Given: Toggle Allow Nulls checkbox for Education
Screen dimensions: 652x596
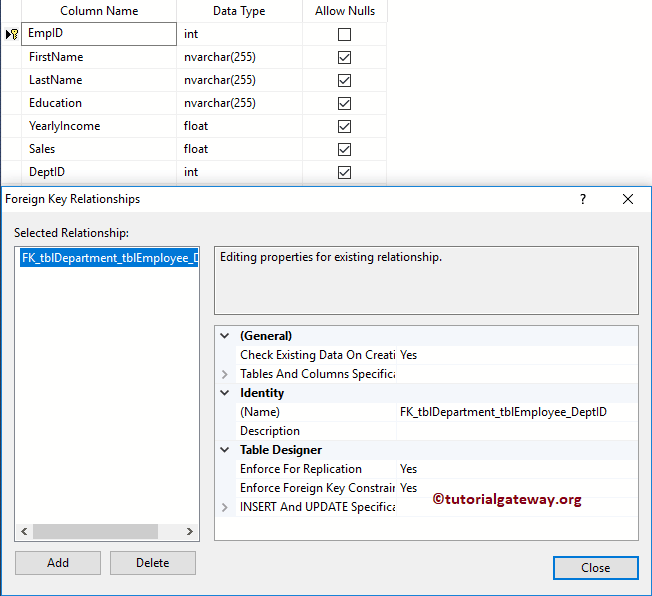Looking at the screenshot, I should pyautogui.click(x=344, y=103).
